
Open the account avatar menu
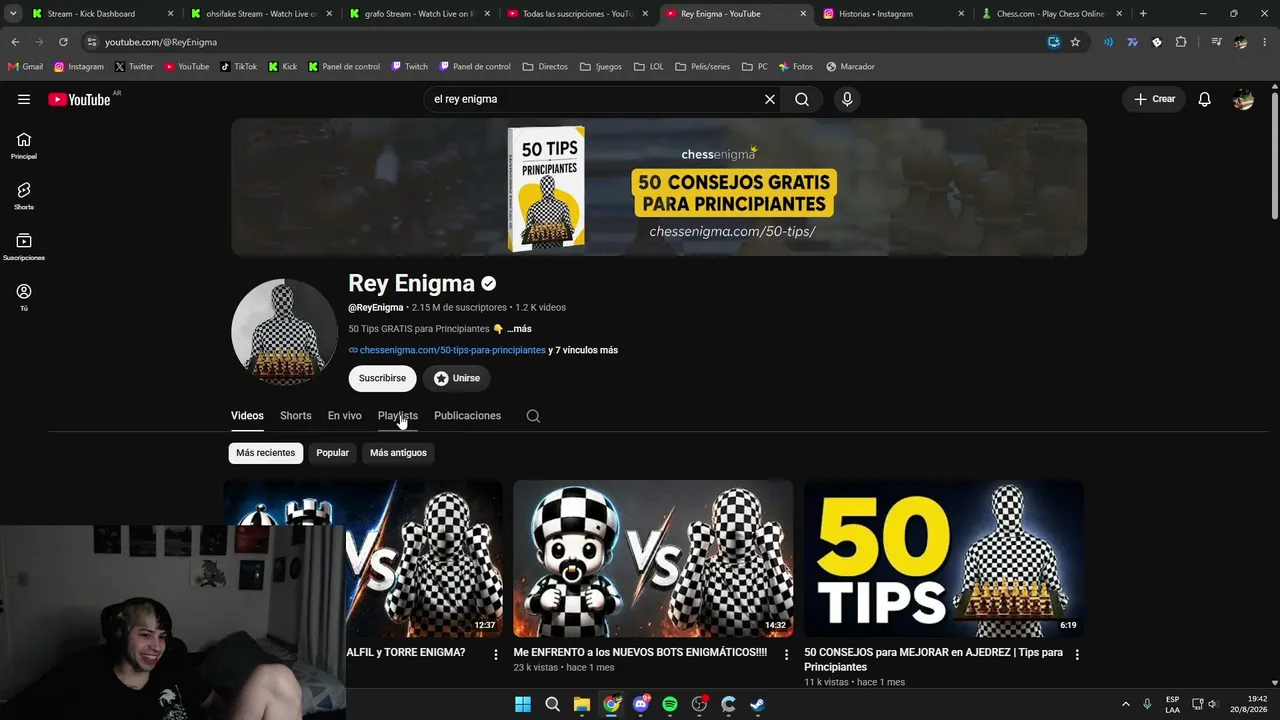1243,99
